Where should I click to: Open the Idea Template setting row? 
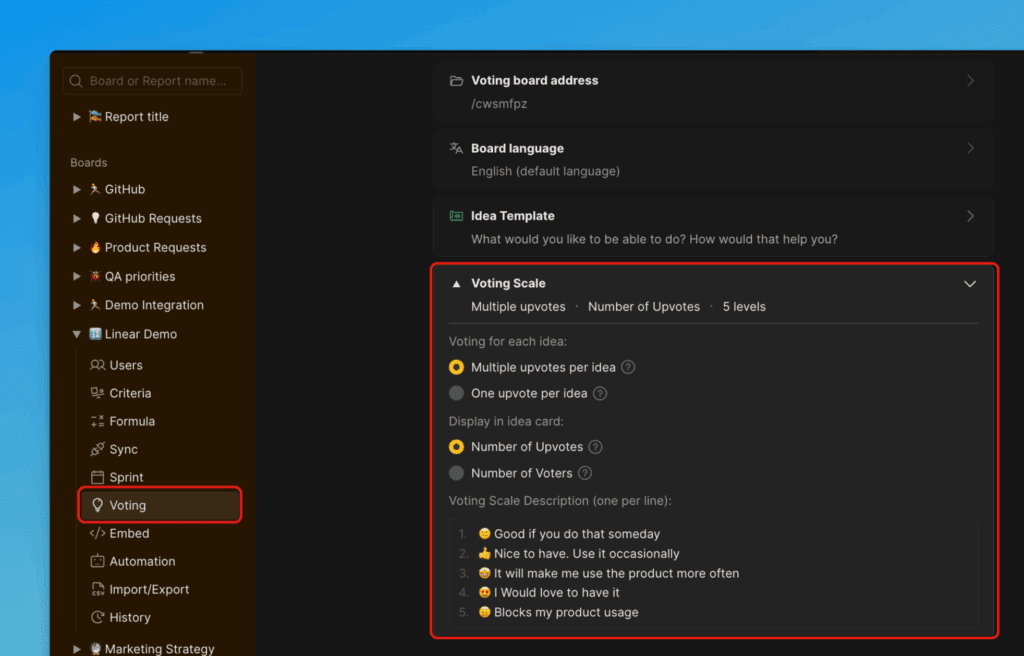713,227
